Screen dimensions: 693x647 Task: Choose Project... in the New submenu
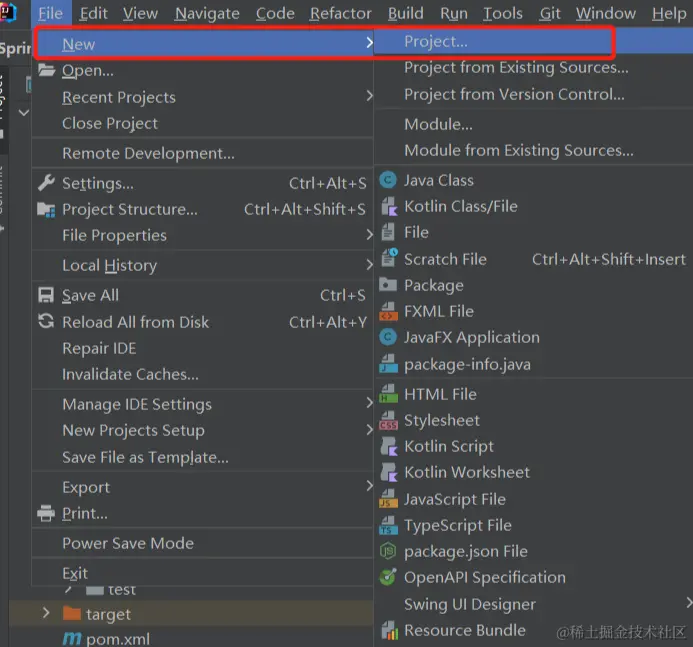[533, 41]
